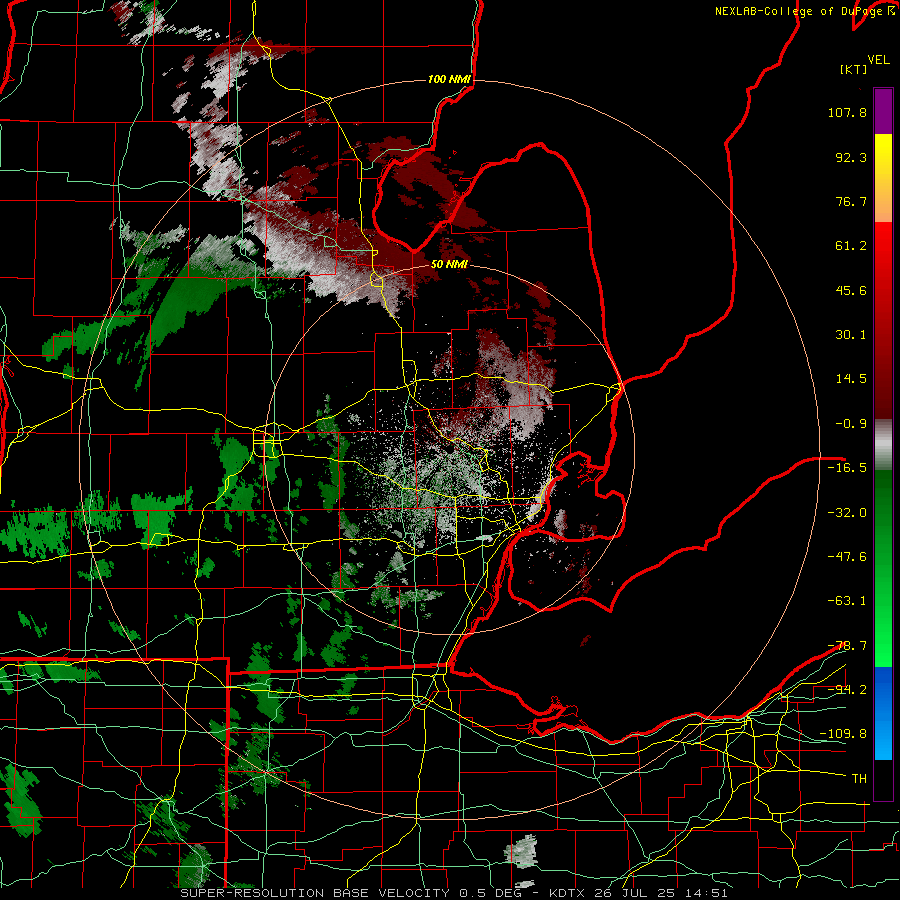900x900 pixels.
Task: Select the 14.5 legend value
Action: tap(851, 379)
